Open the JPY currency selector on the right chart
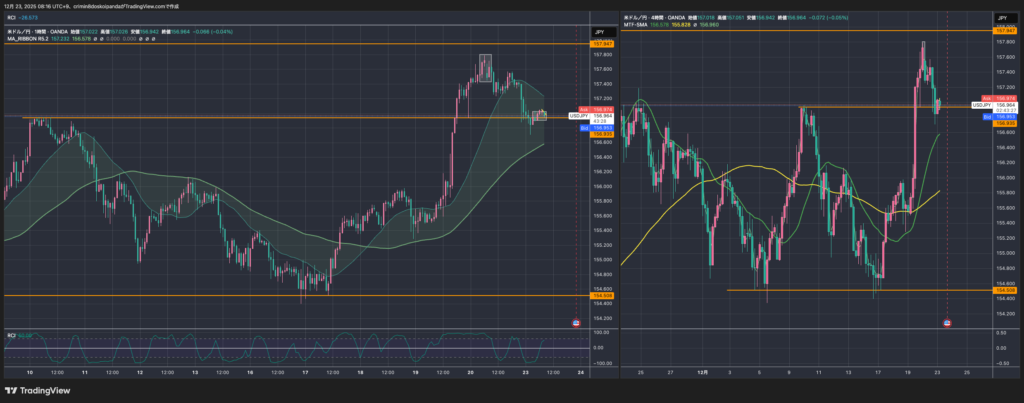 tap(1001, 18)
